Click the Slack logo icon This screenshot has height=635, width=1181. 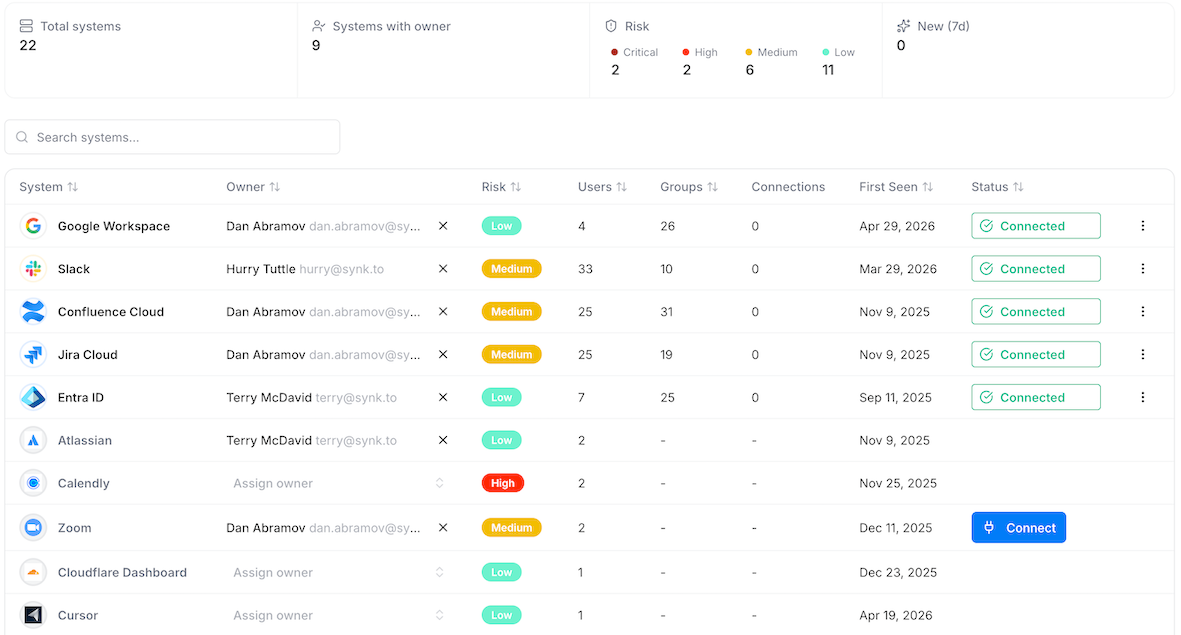33,269
